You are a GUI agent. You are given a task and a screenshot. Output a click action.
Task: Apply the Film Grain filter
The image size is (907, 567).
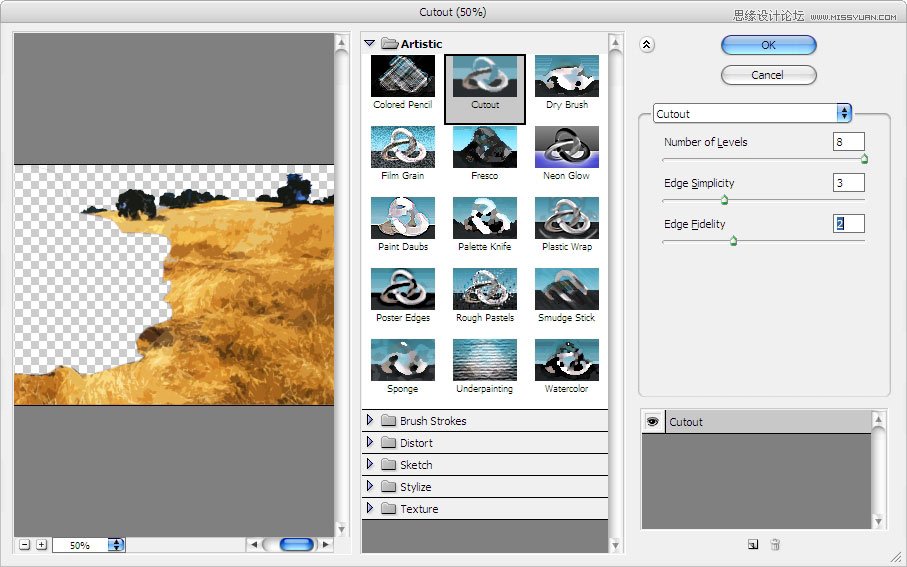403,147
